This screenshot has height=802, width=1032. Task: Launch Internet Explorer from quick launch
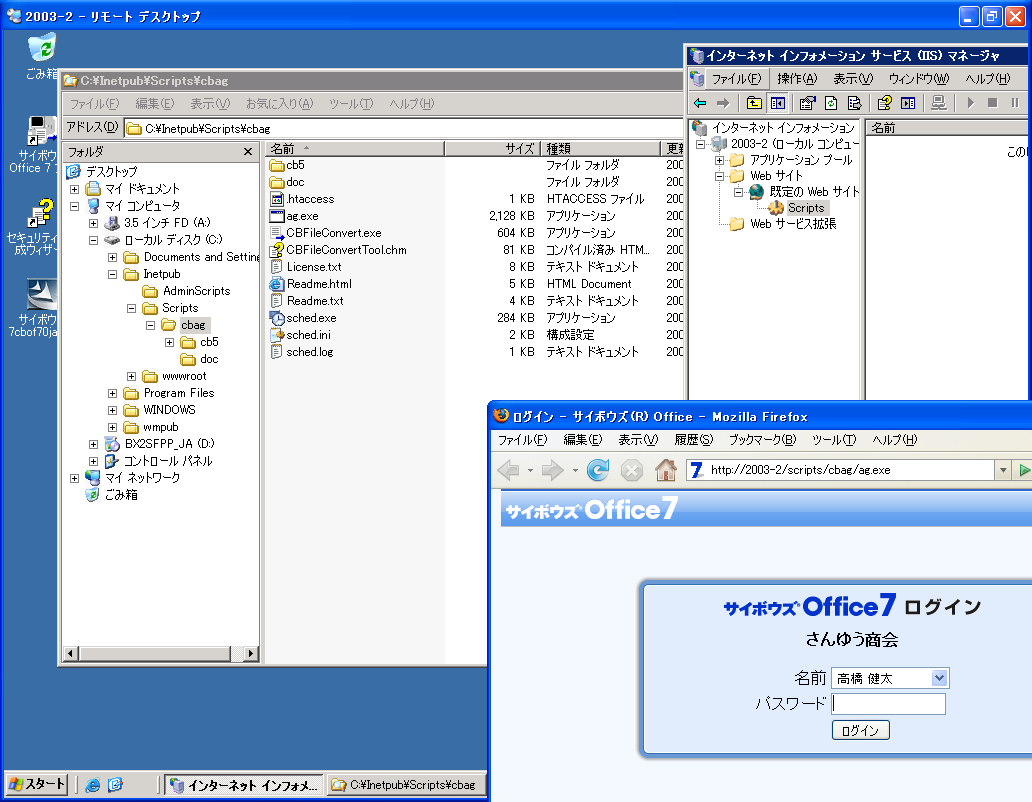tap(93, 784)
